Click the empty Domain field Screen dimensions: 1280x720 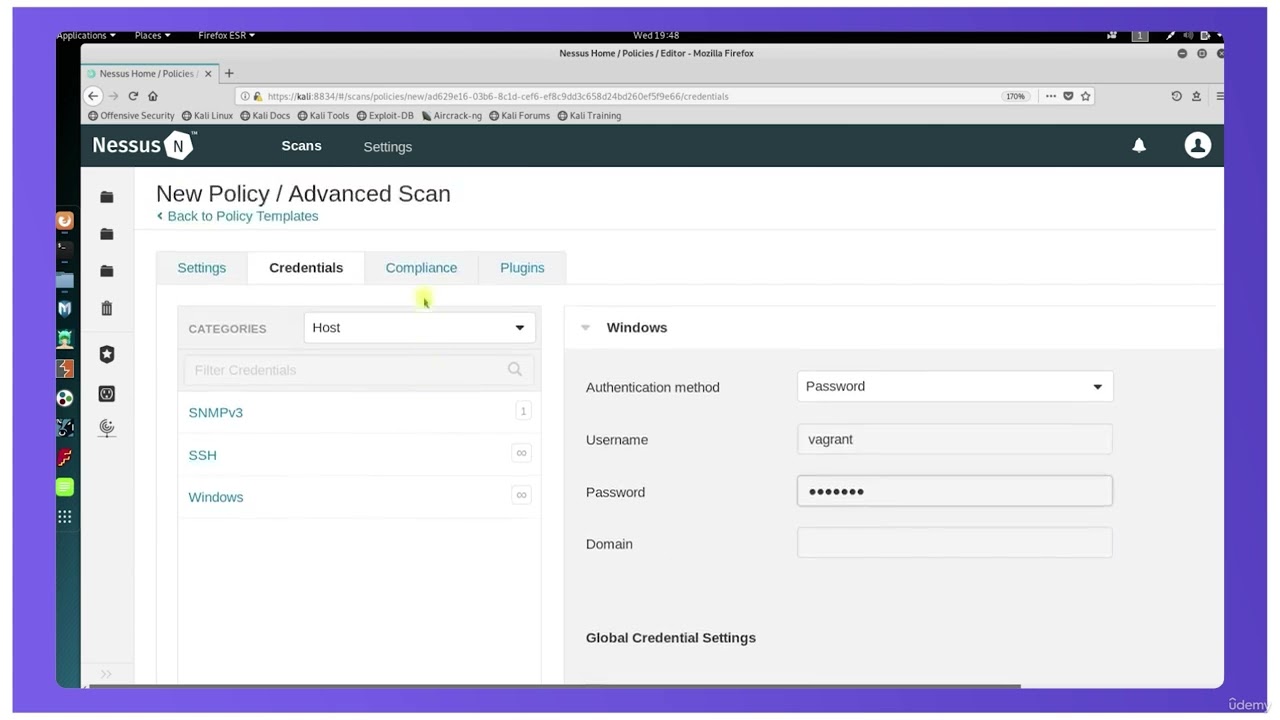[955, 543]
